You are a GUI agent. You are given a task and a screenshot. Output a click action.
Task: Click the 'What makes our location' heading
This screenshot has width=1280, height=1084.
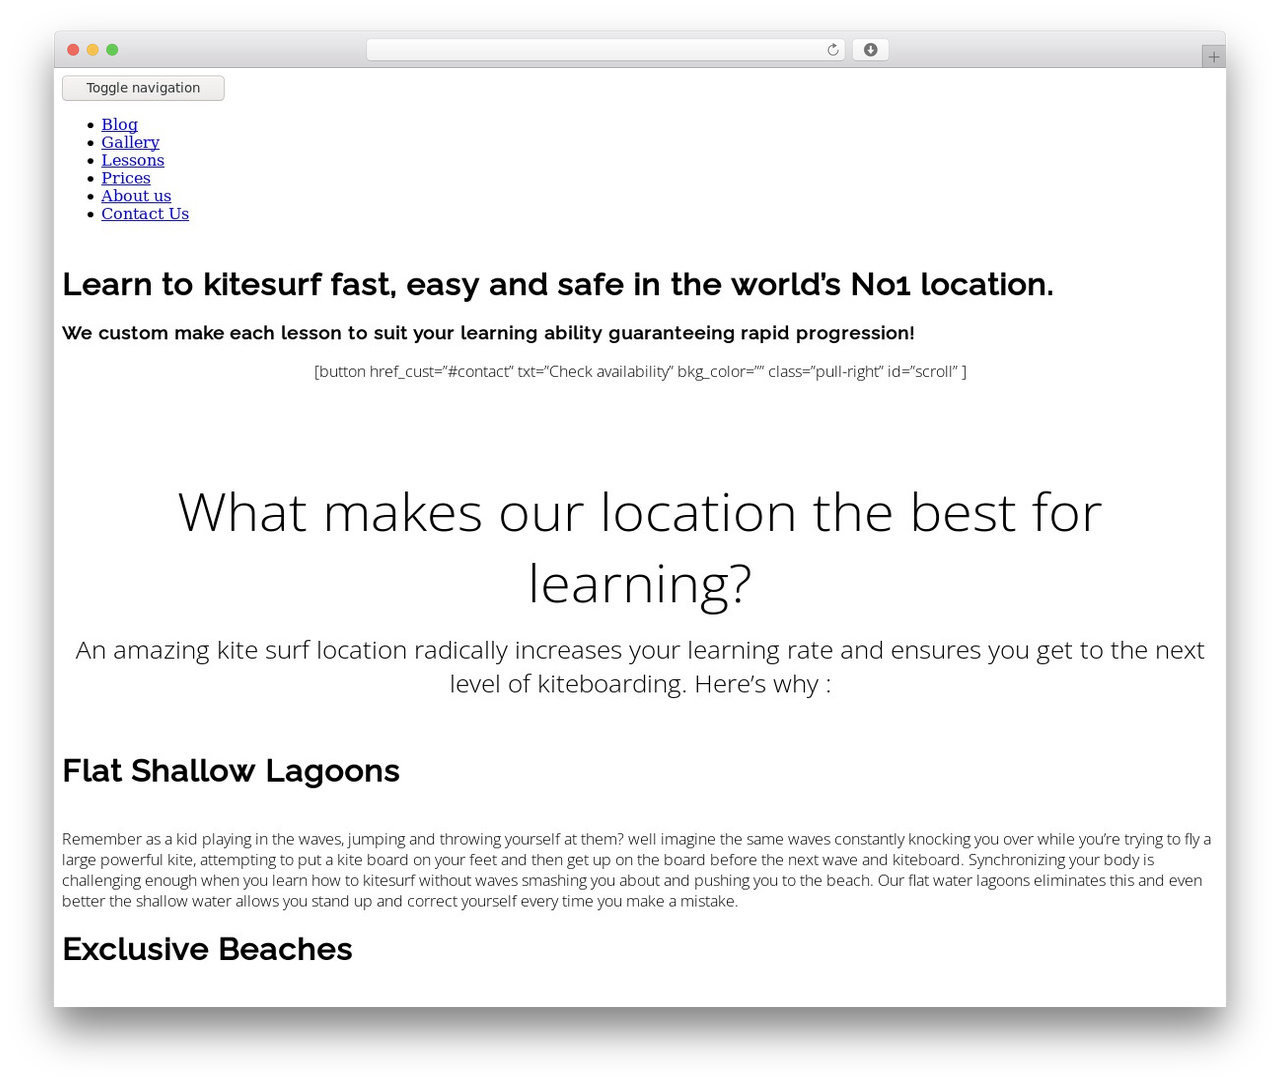640,548
